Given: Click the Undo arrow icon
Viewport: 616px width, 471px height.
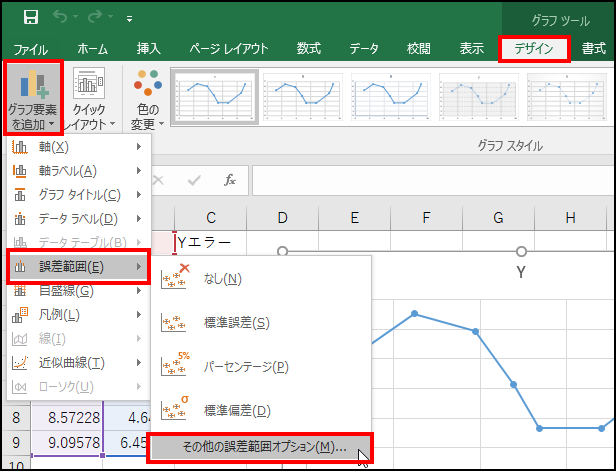Looking at the screenshot, I should click(x=60, y=17).
